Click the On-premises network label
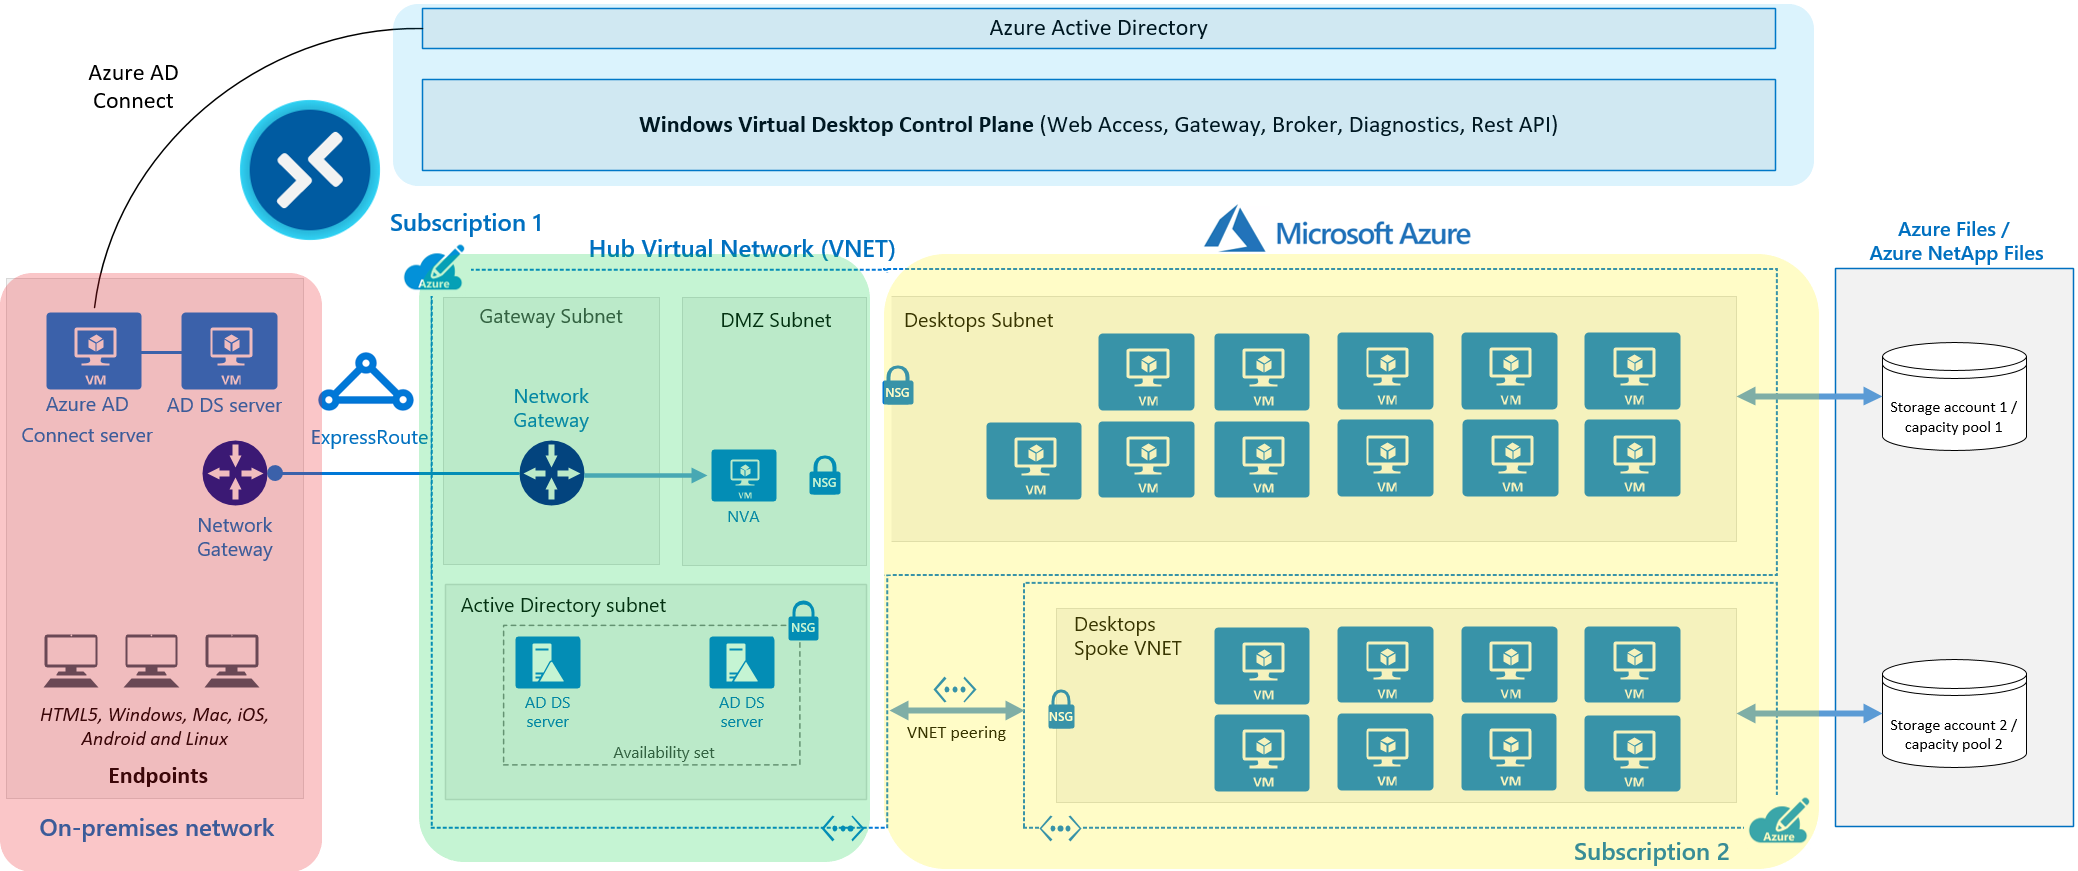 (x=157, y=827)
